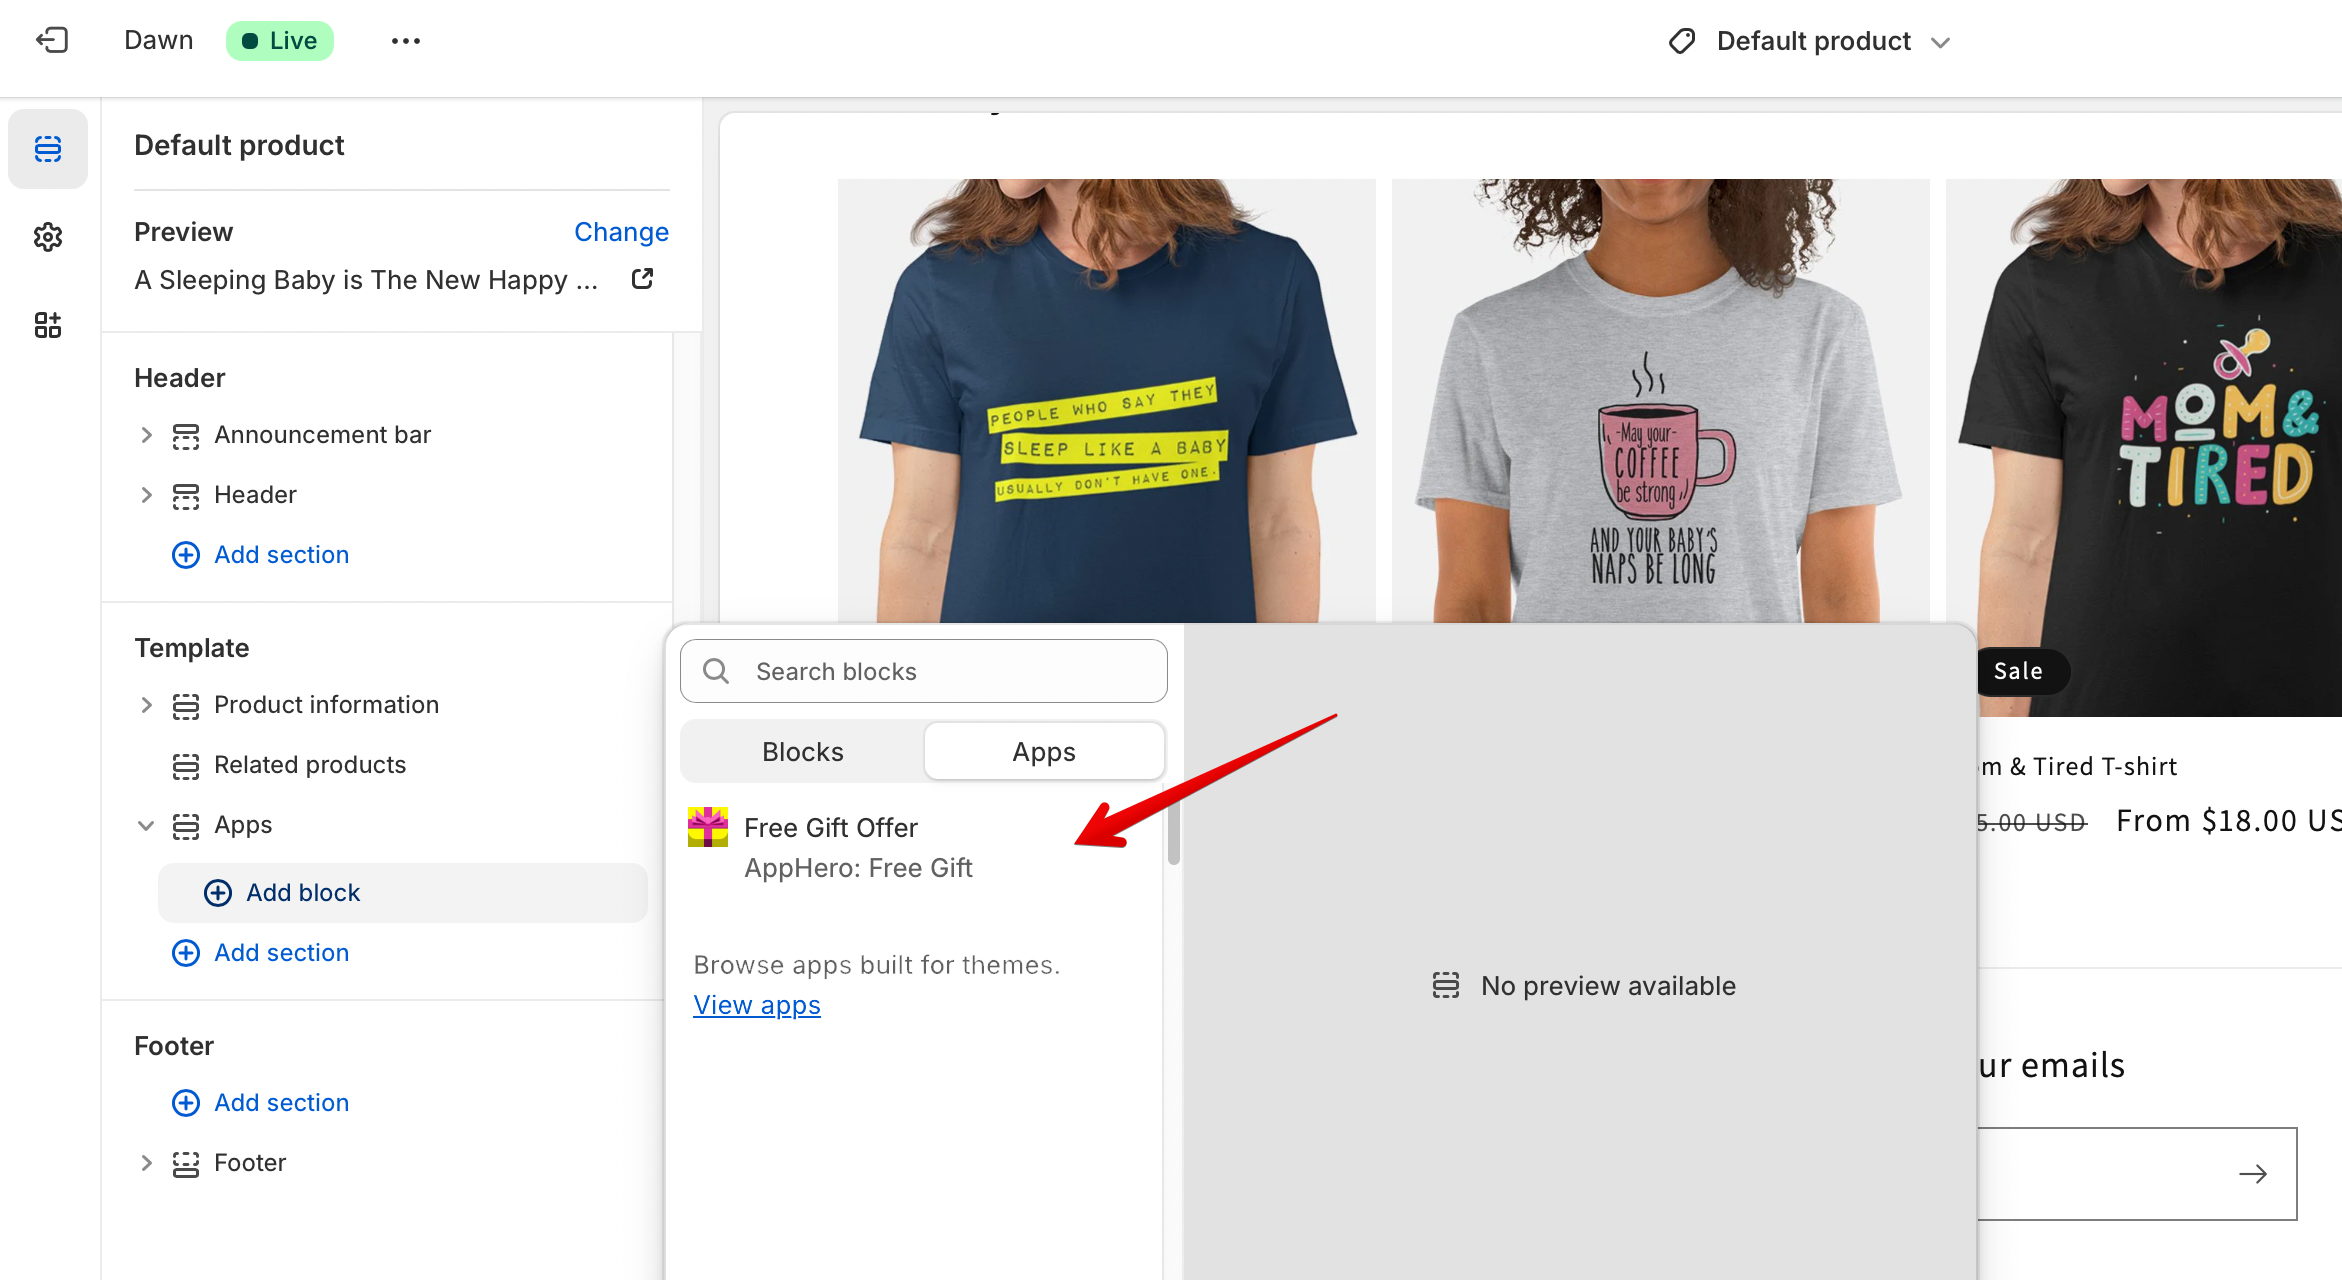2342x1280 pixels.
Task: Click Add block under Apps
Action: [303, 893]
